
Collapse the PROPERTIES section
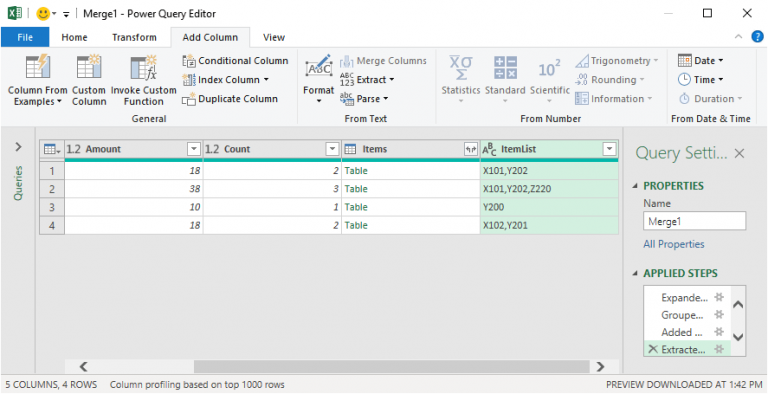[635, 186]
